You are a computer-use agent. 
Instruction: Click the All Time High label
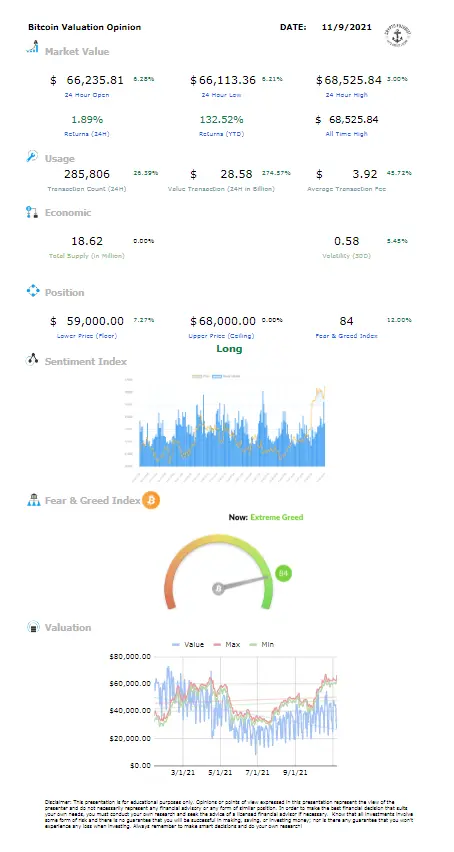346,134
